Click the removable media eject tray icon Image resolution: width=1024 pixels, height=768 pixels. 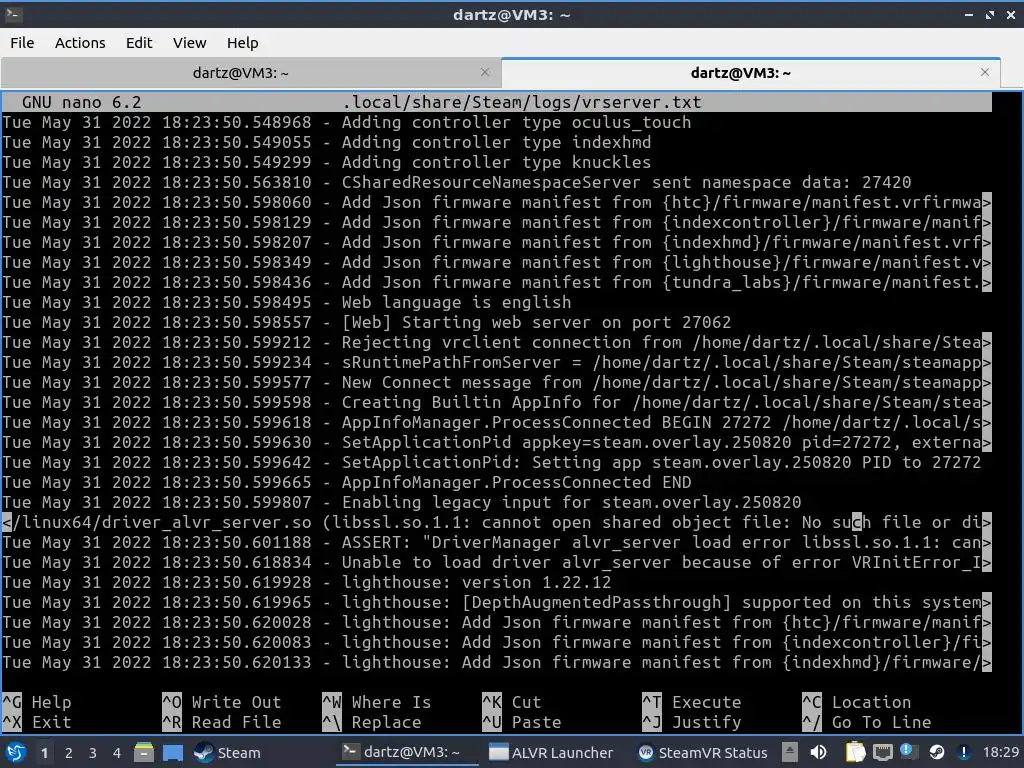[790, 752]
